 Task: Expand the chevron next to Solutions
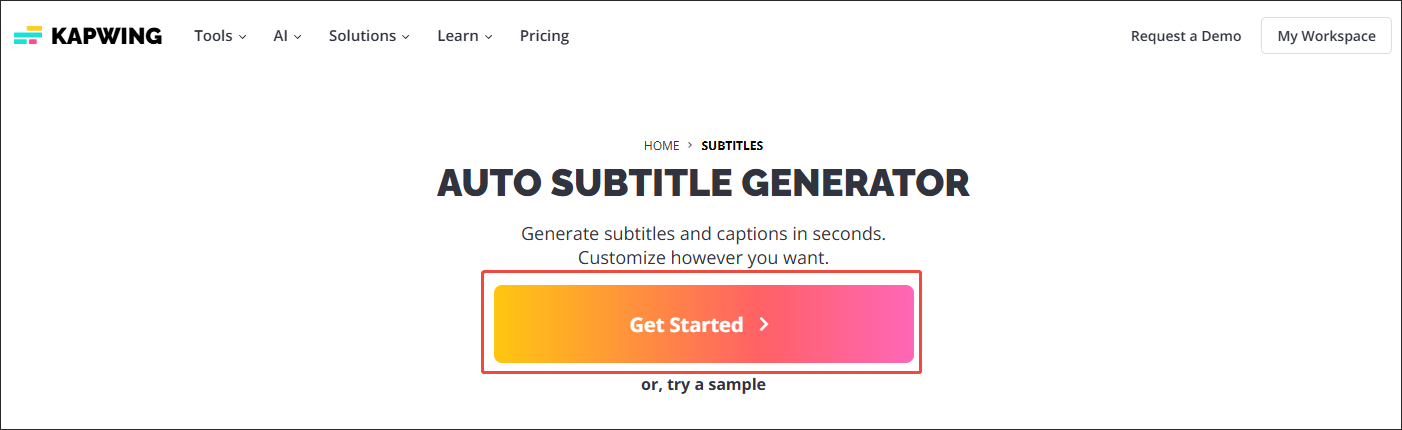pos(406,37)
